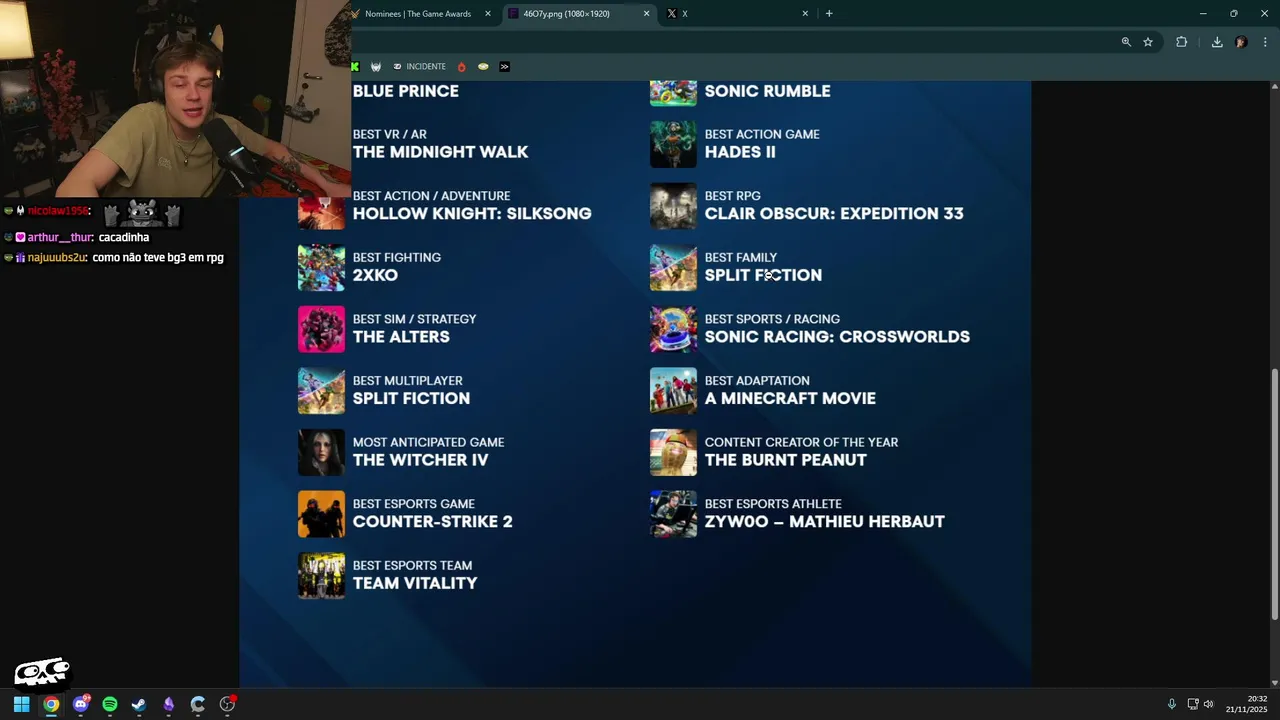Viewport: 1280px width, 720px height.
Task: Click the Sonic Rumble thumbnail
Action: click(673, 93)
